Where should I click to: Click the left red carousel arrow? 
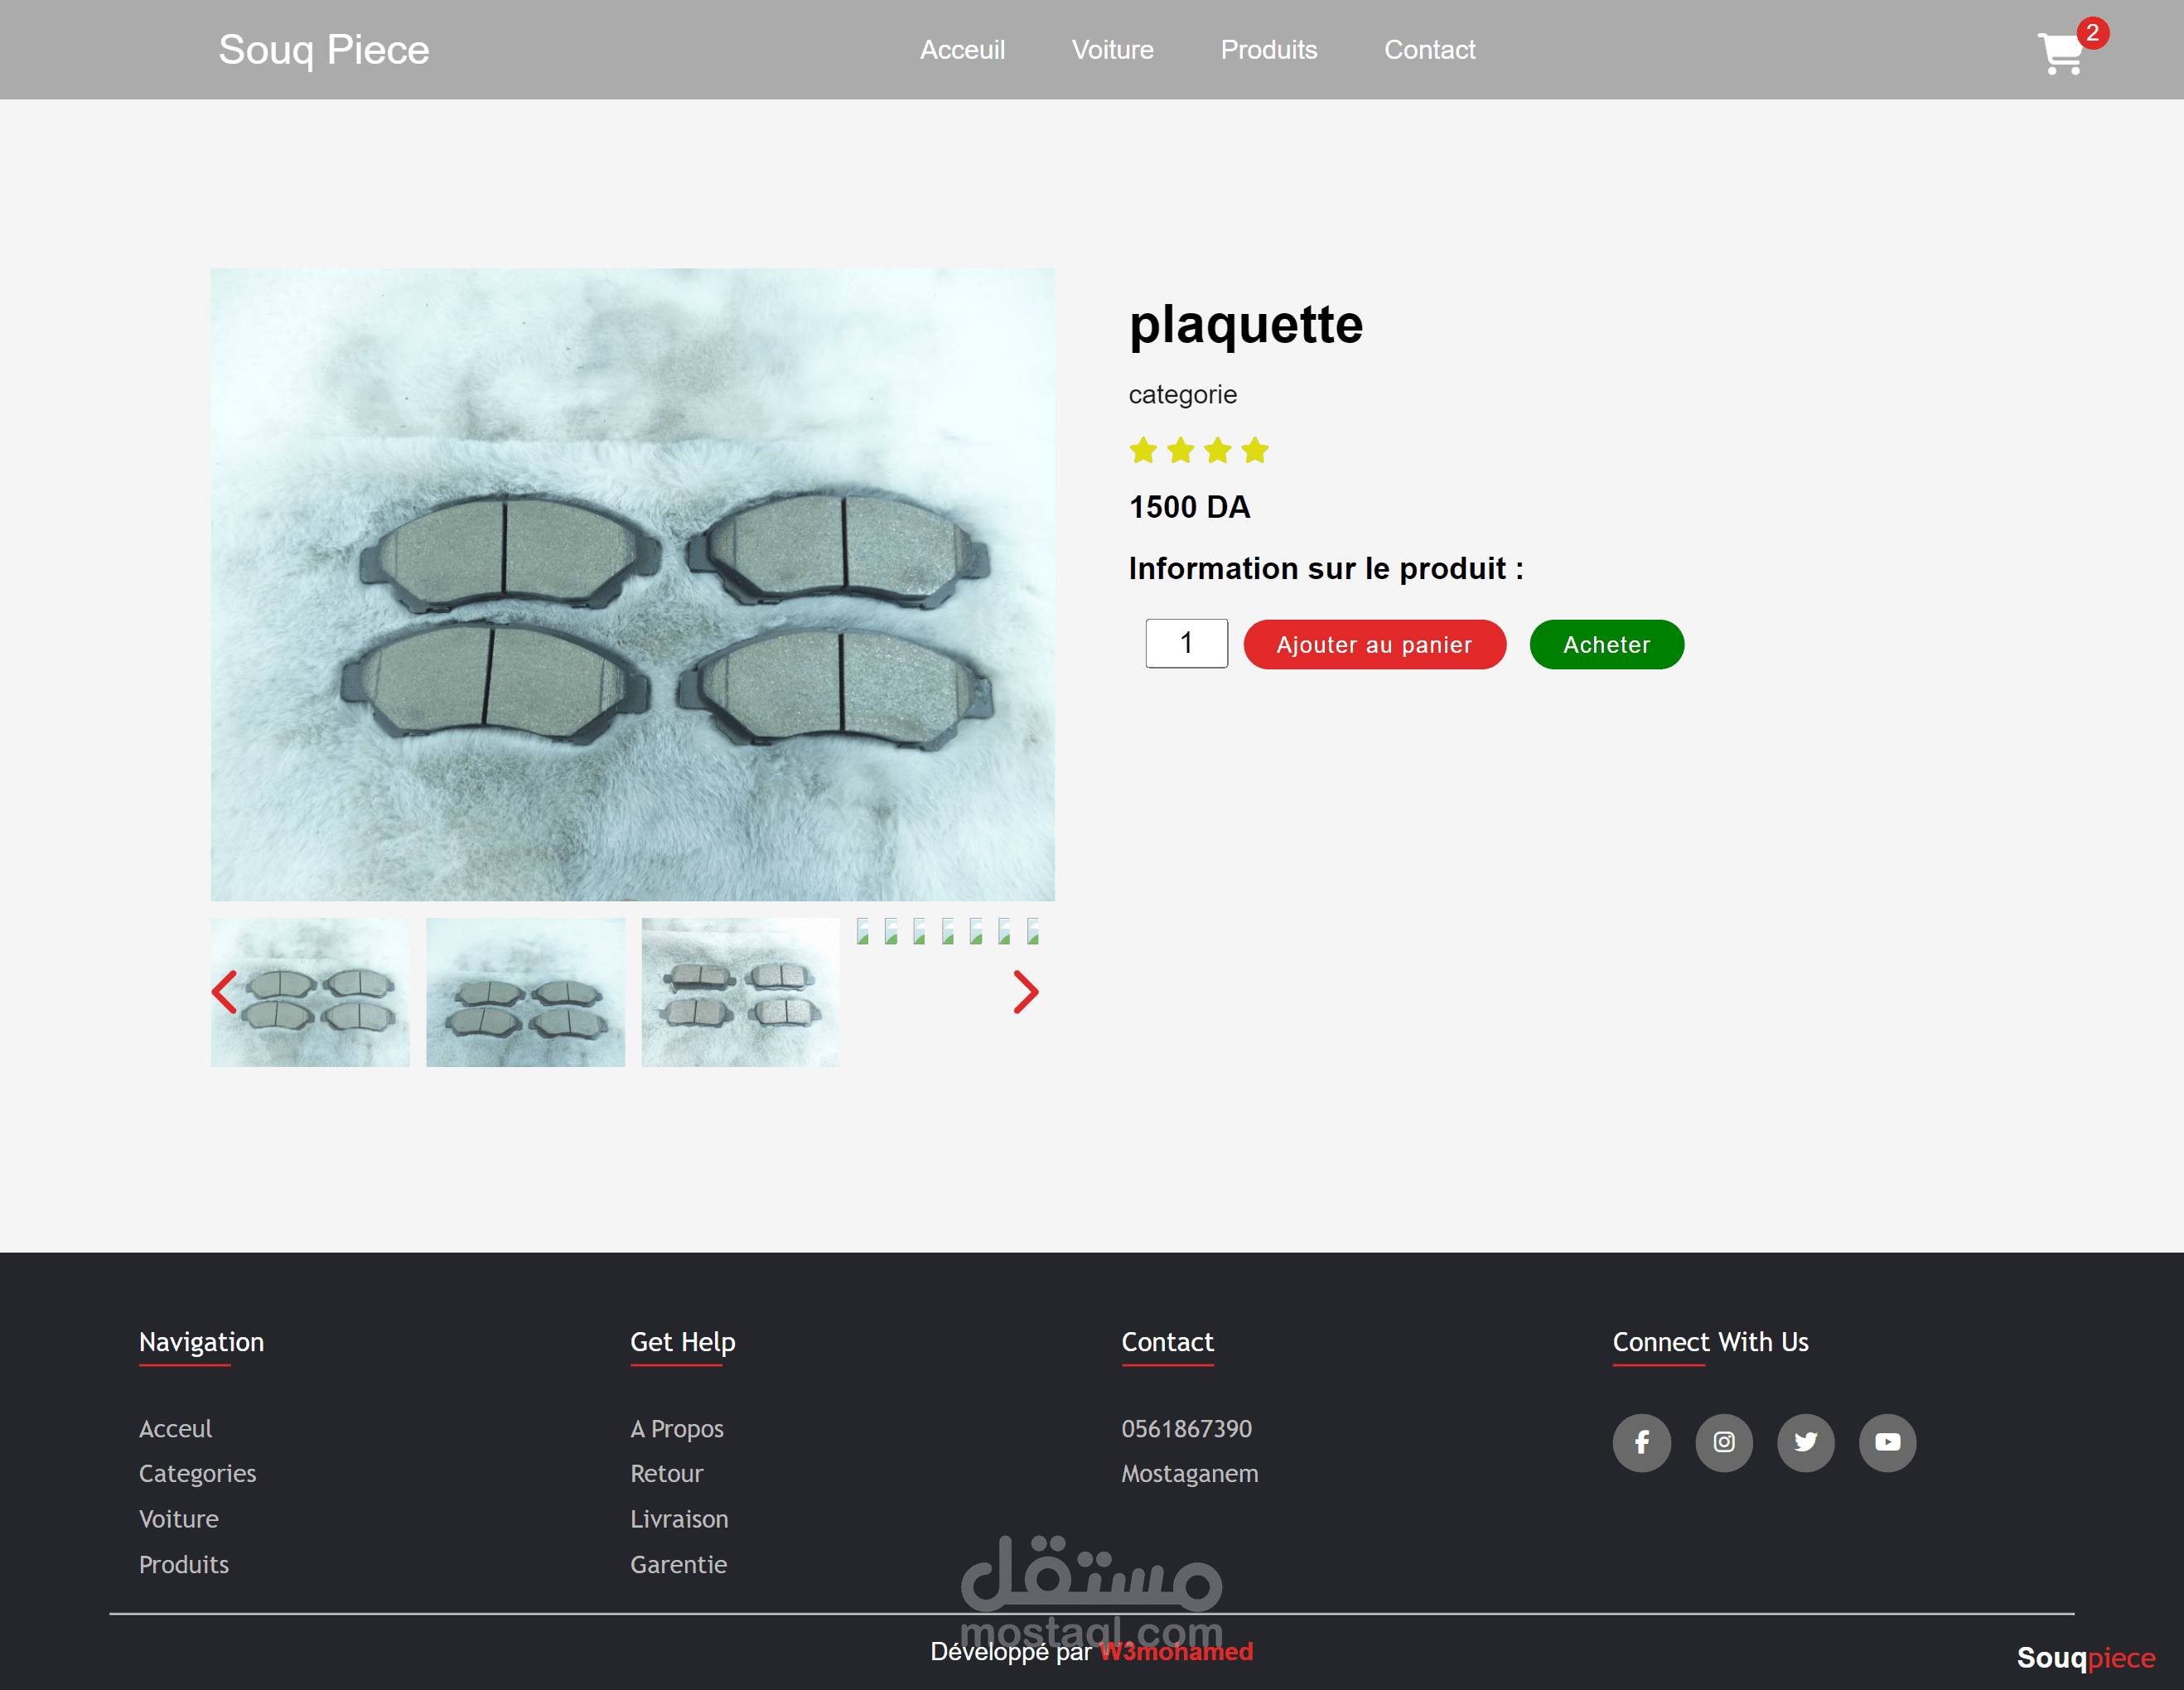click(x=225, y=992)
